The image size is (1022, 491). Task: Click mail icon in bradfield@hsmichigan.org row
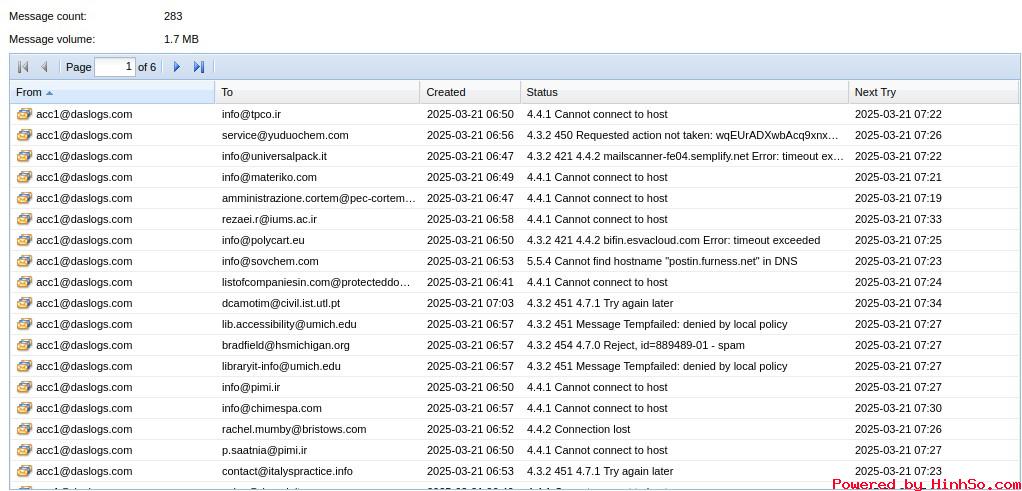pos(24,345)
